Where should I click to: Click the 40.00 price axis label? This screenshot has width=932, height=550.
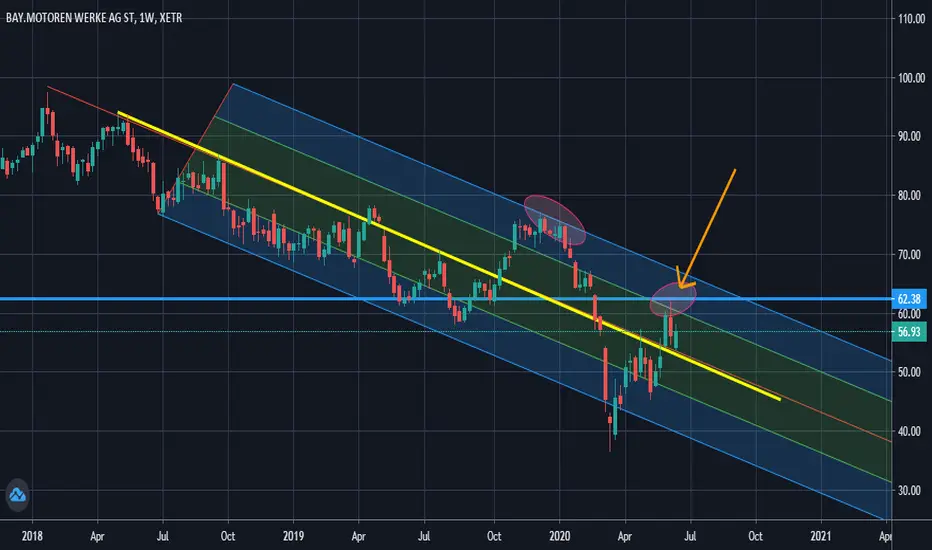pos(910,431)
